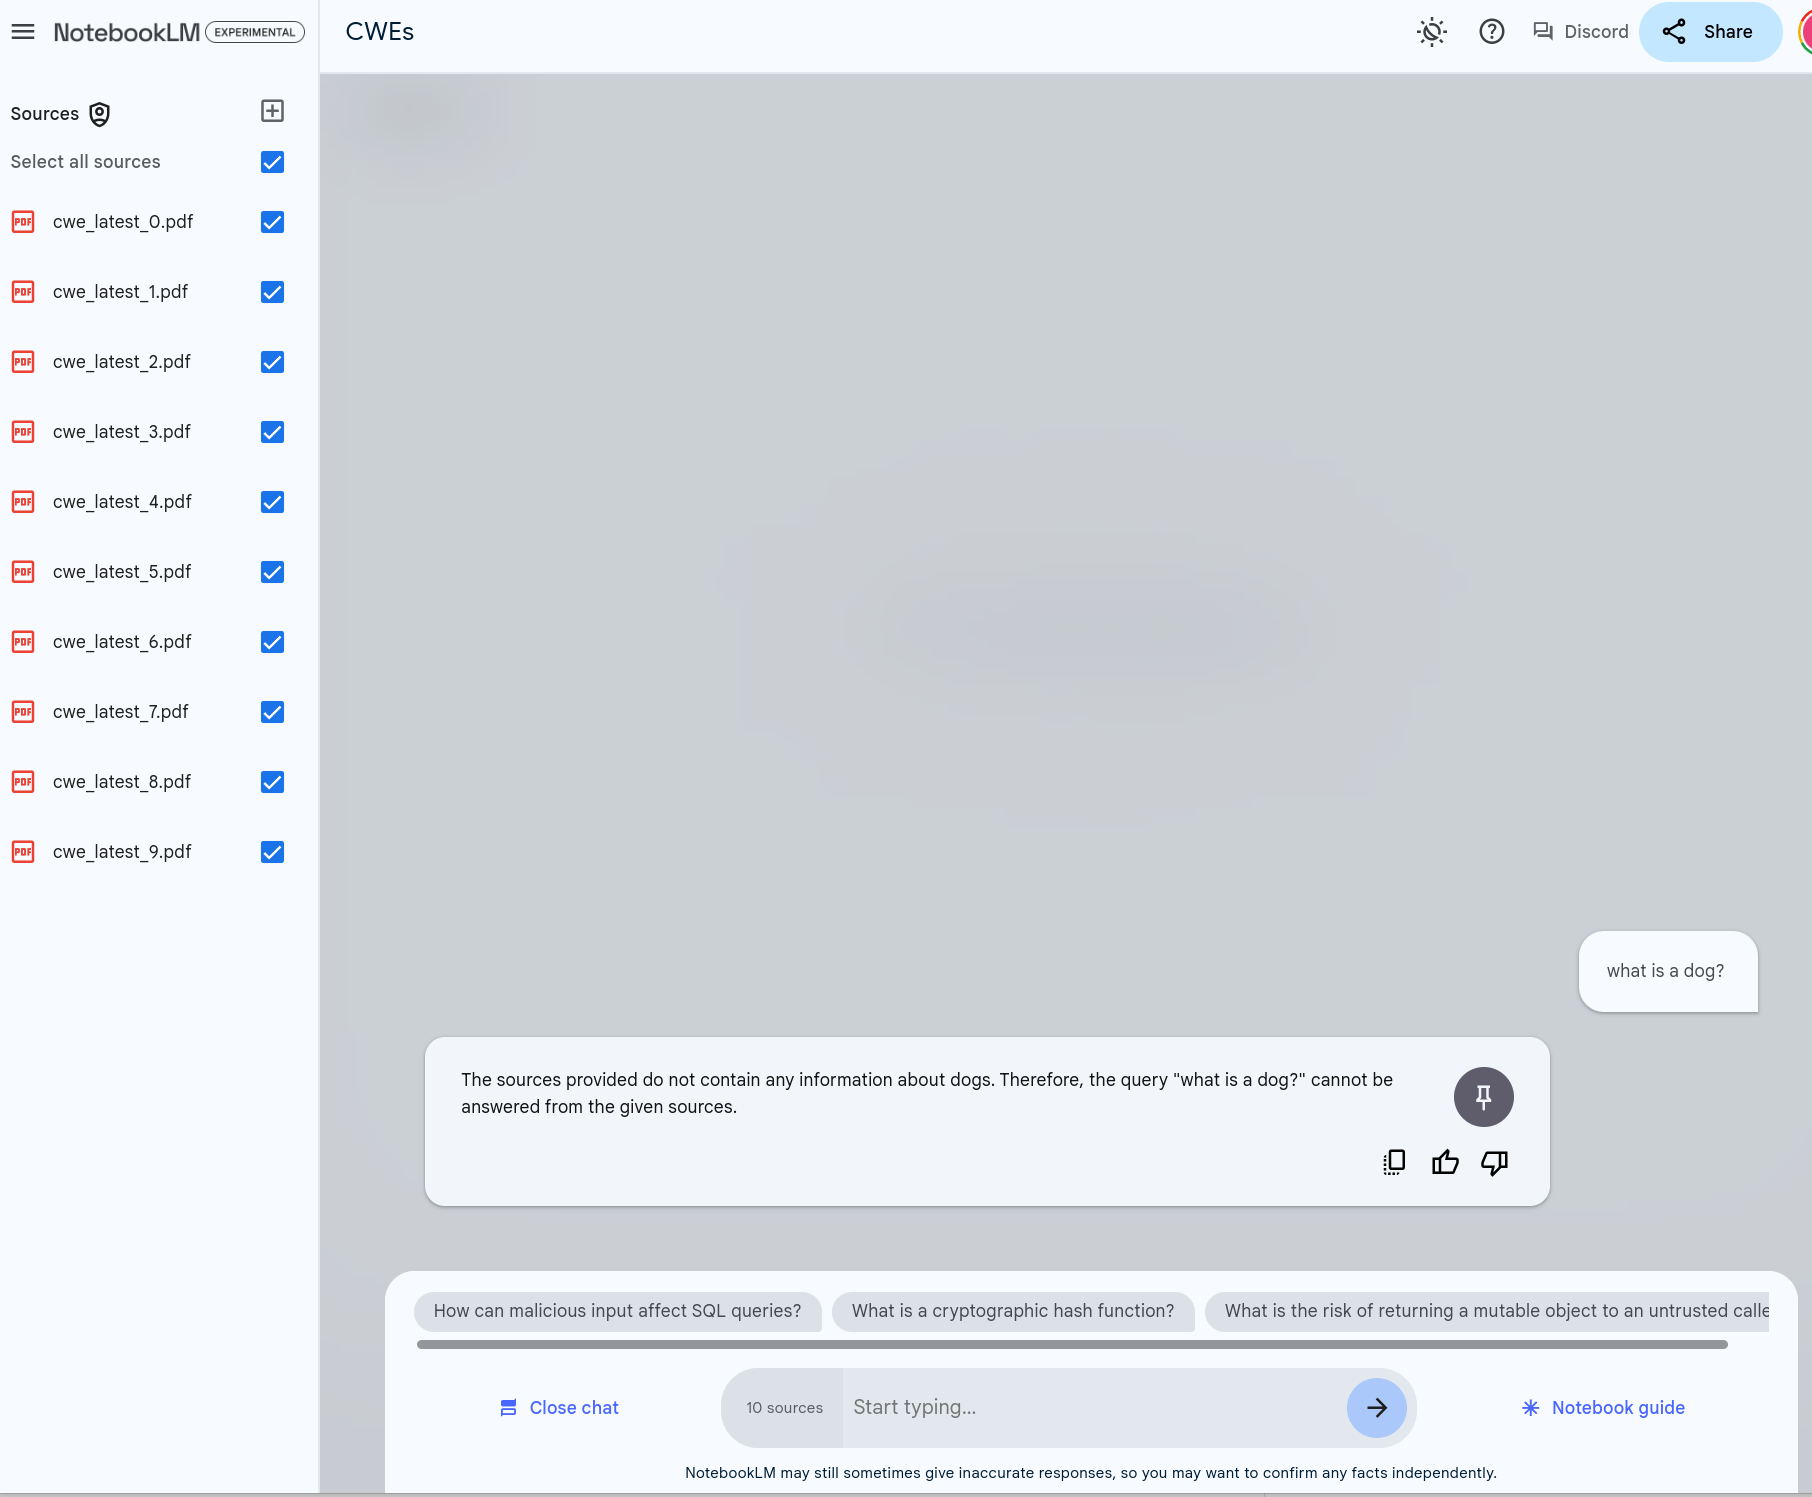
Task: Click the sources privacy shield icon
Action: pyautogui.click(x=99, y=114)
